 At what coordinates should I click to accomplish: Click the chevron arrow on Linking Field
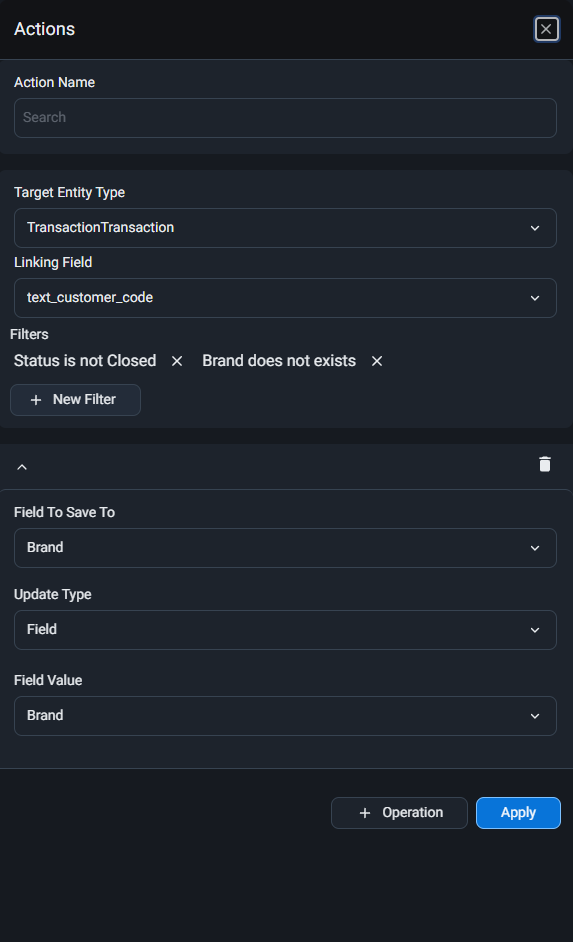pos(535,298)
